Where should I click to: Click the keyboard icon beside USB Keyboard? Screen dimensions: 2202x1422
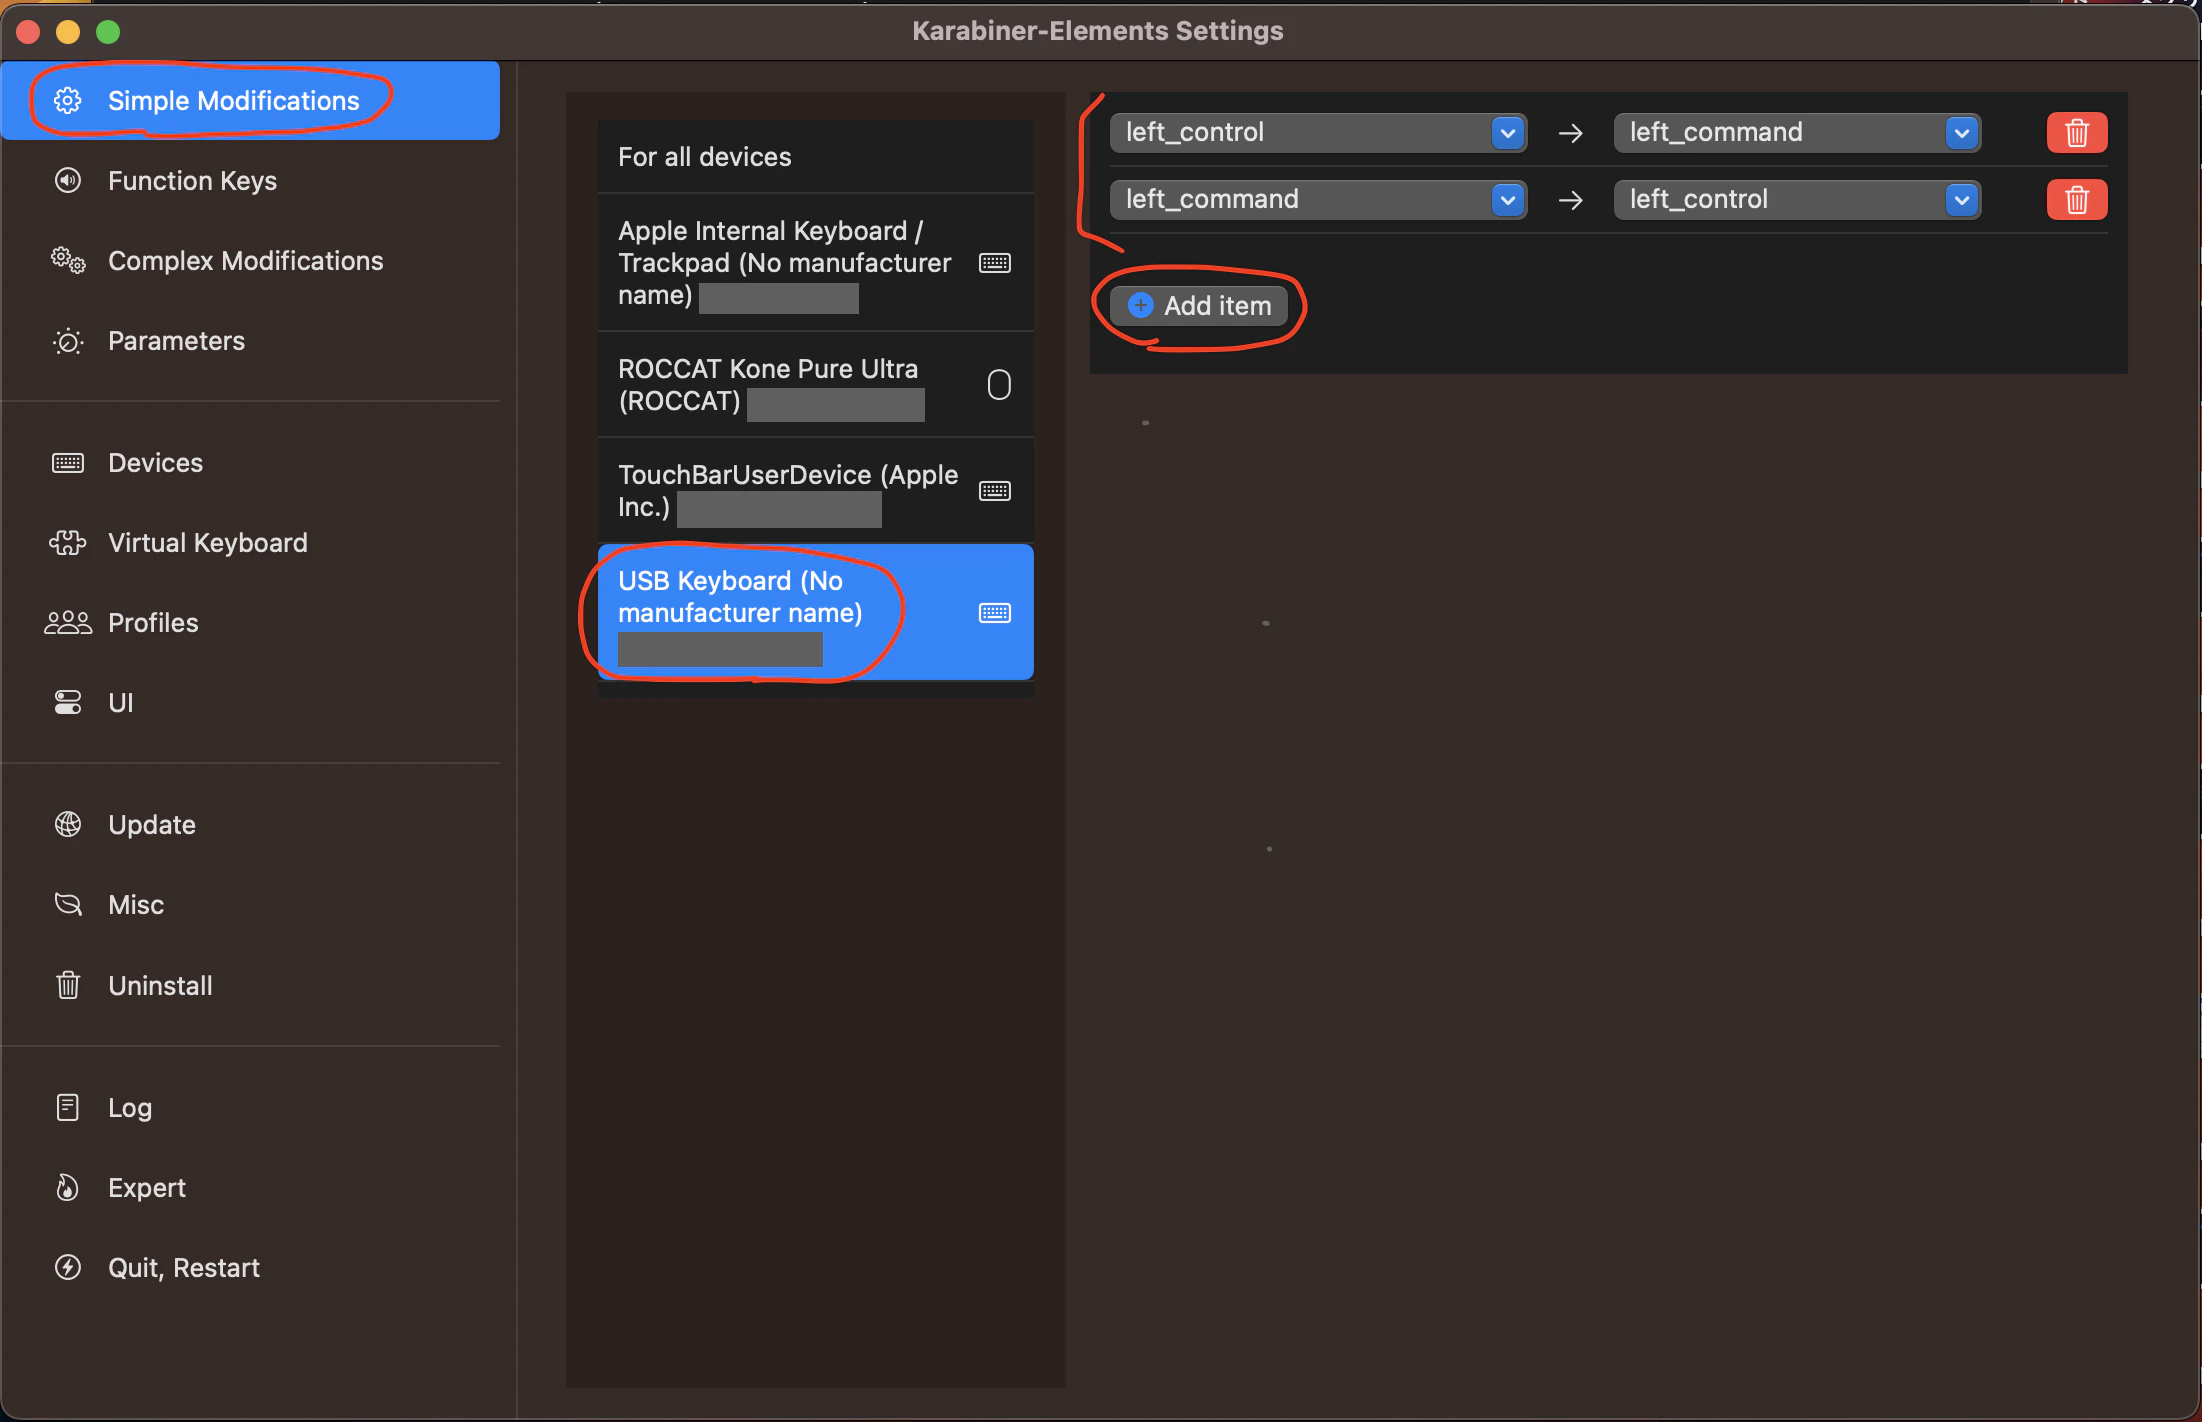click(x=994, y=612)
